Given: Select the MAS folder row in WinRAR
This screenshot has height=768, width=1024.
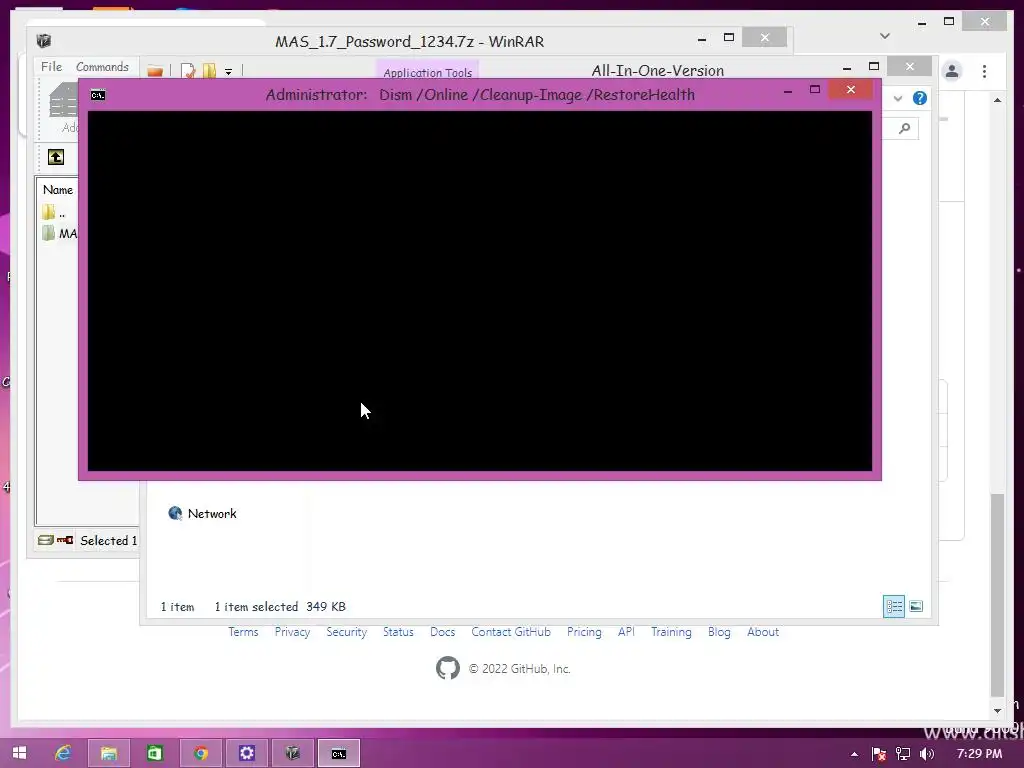Looking at the screenshot, I should [x=59, y=233].
